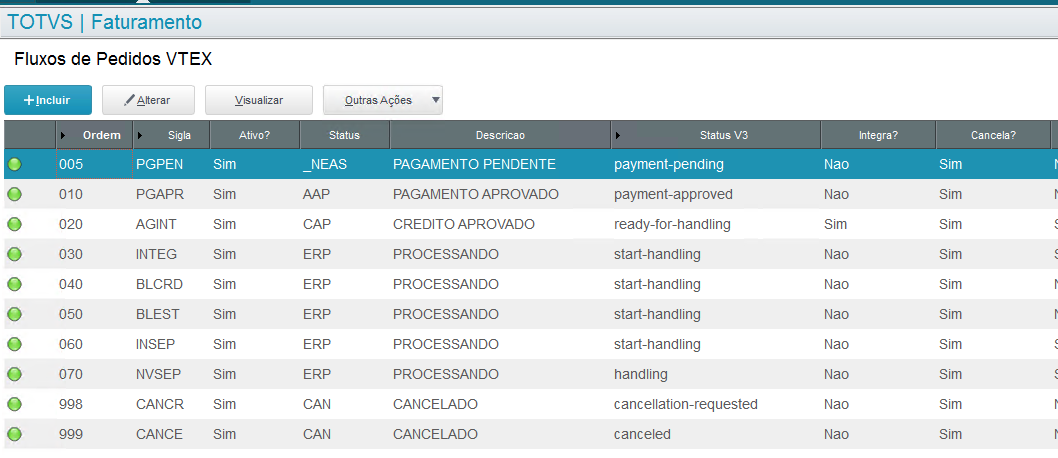Click order number 020 cell
The height and width of the screenshot is (458, 1058).
[94, 224]
